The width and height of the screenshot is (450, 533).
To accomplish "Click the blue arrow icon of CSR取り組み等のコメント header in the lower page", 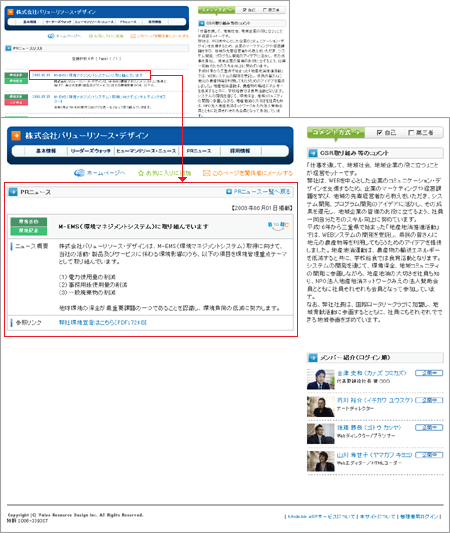I will tap(313, 153).
